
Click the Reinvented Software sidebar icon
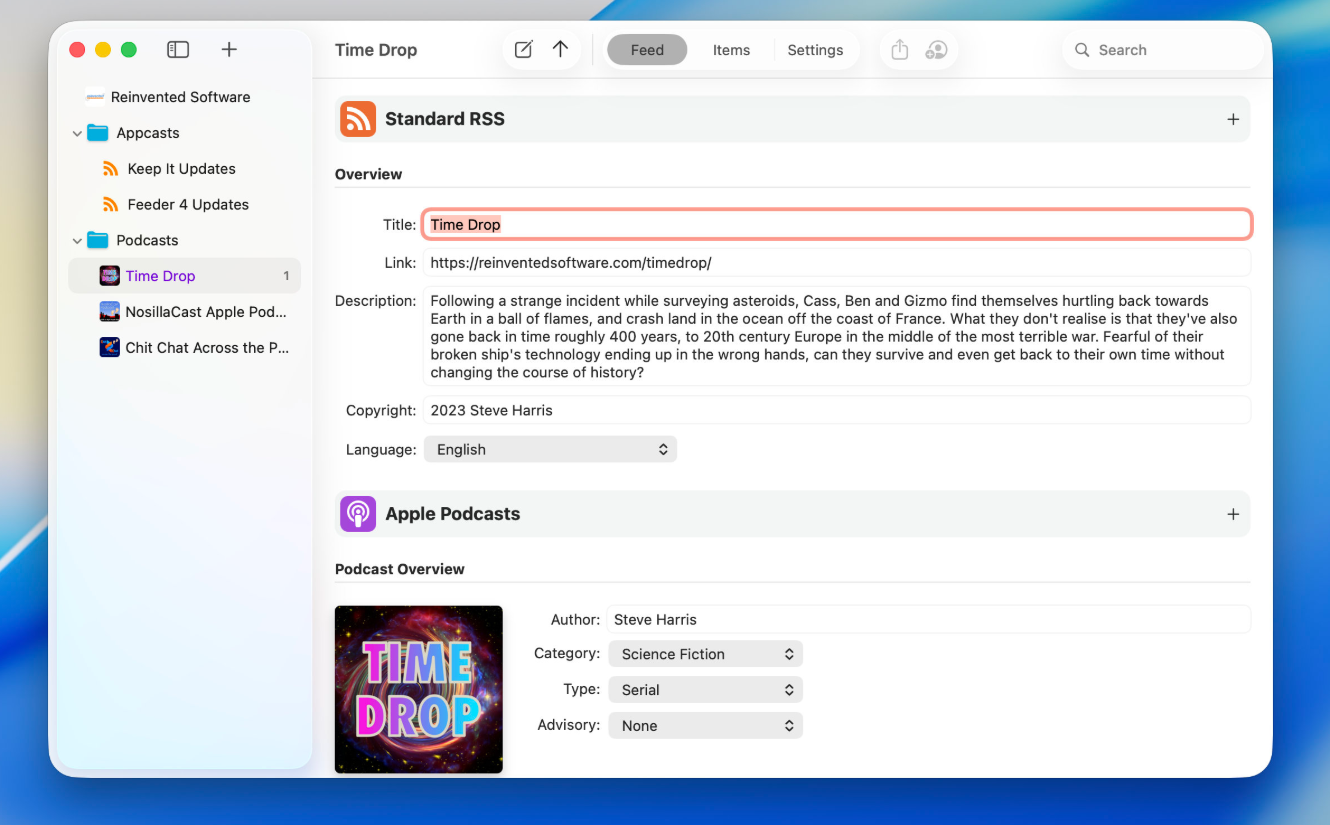(96, 97)
